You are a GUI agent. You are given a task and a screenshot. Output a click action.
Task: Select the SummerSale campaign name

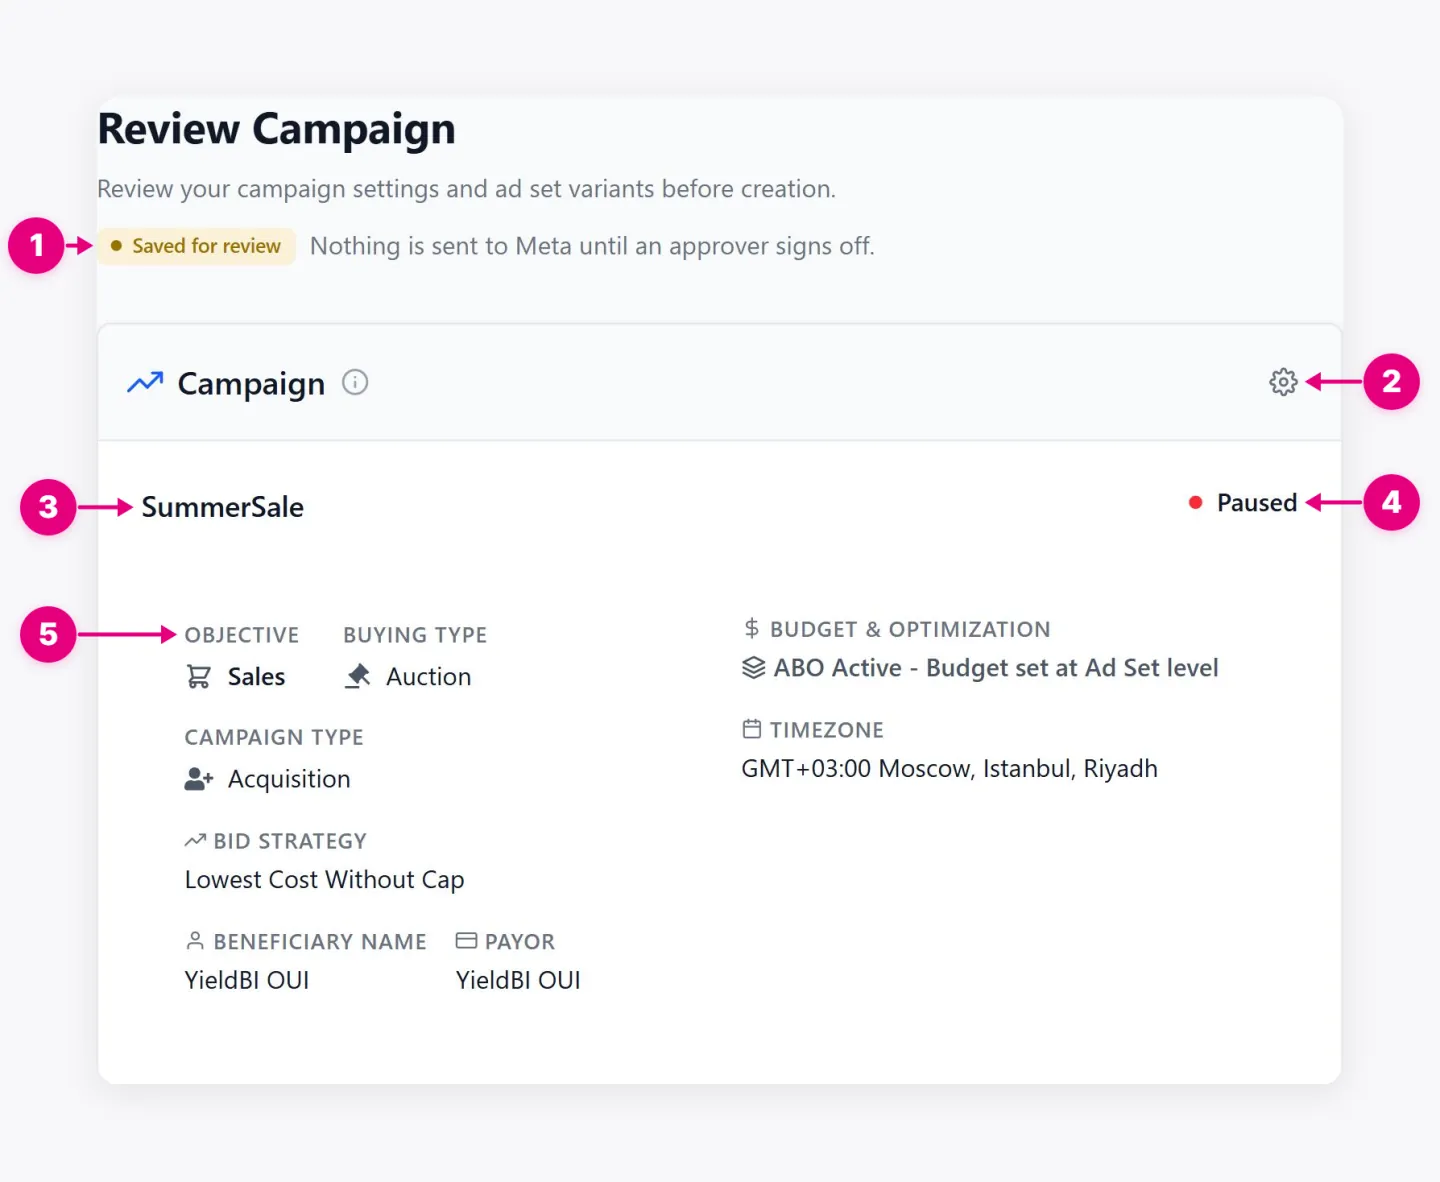pos(222,507)
